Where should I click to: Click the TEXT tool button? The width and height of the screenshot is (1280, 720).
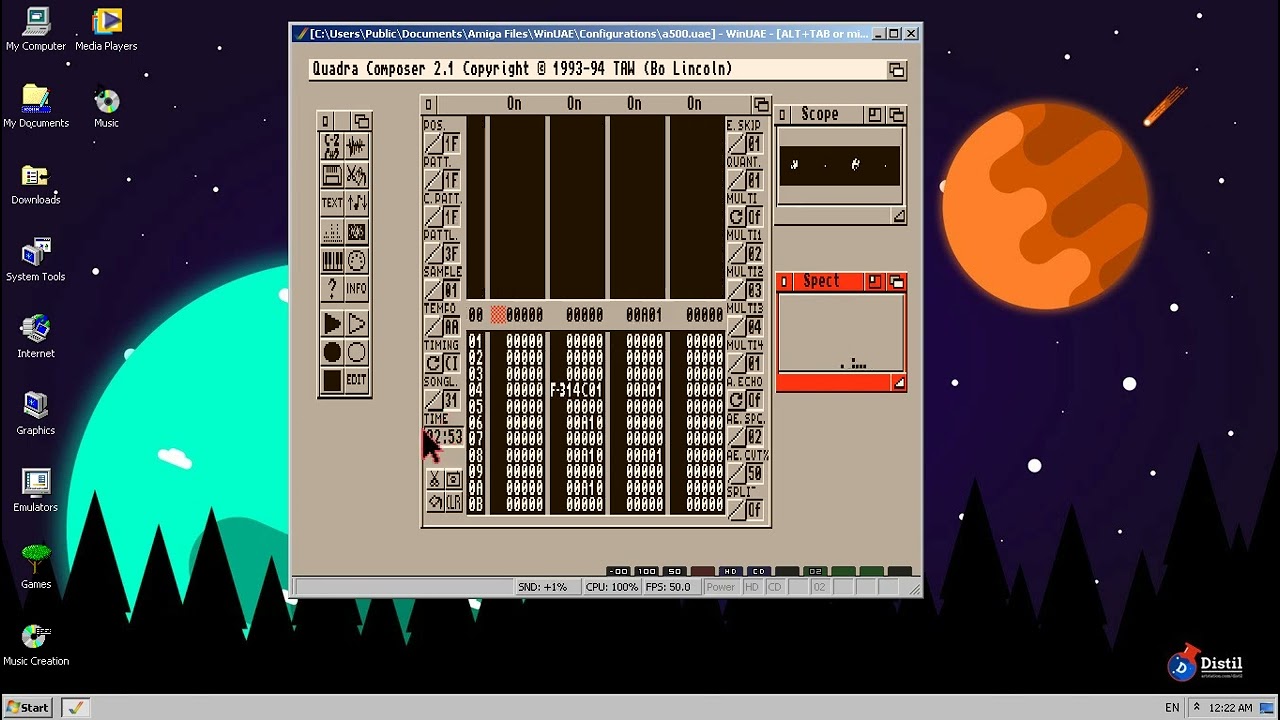332,204
